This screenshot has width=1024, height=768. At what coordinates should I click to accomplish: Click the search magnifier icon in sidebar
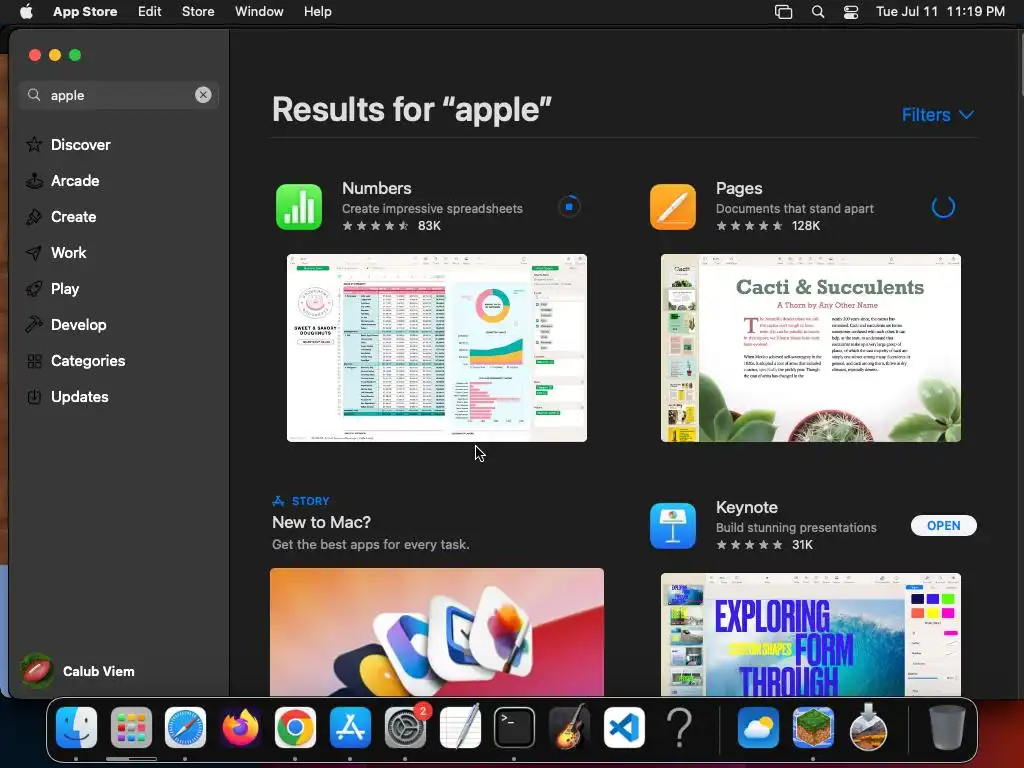click(x=34, y=95)
